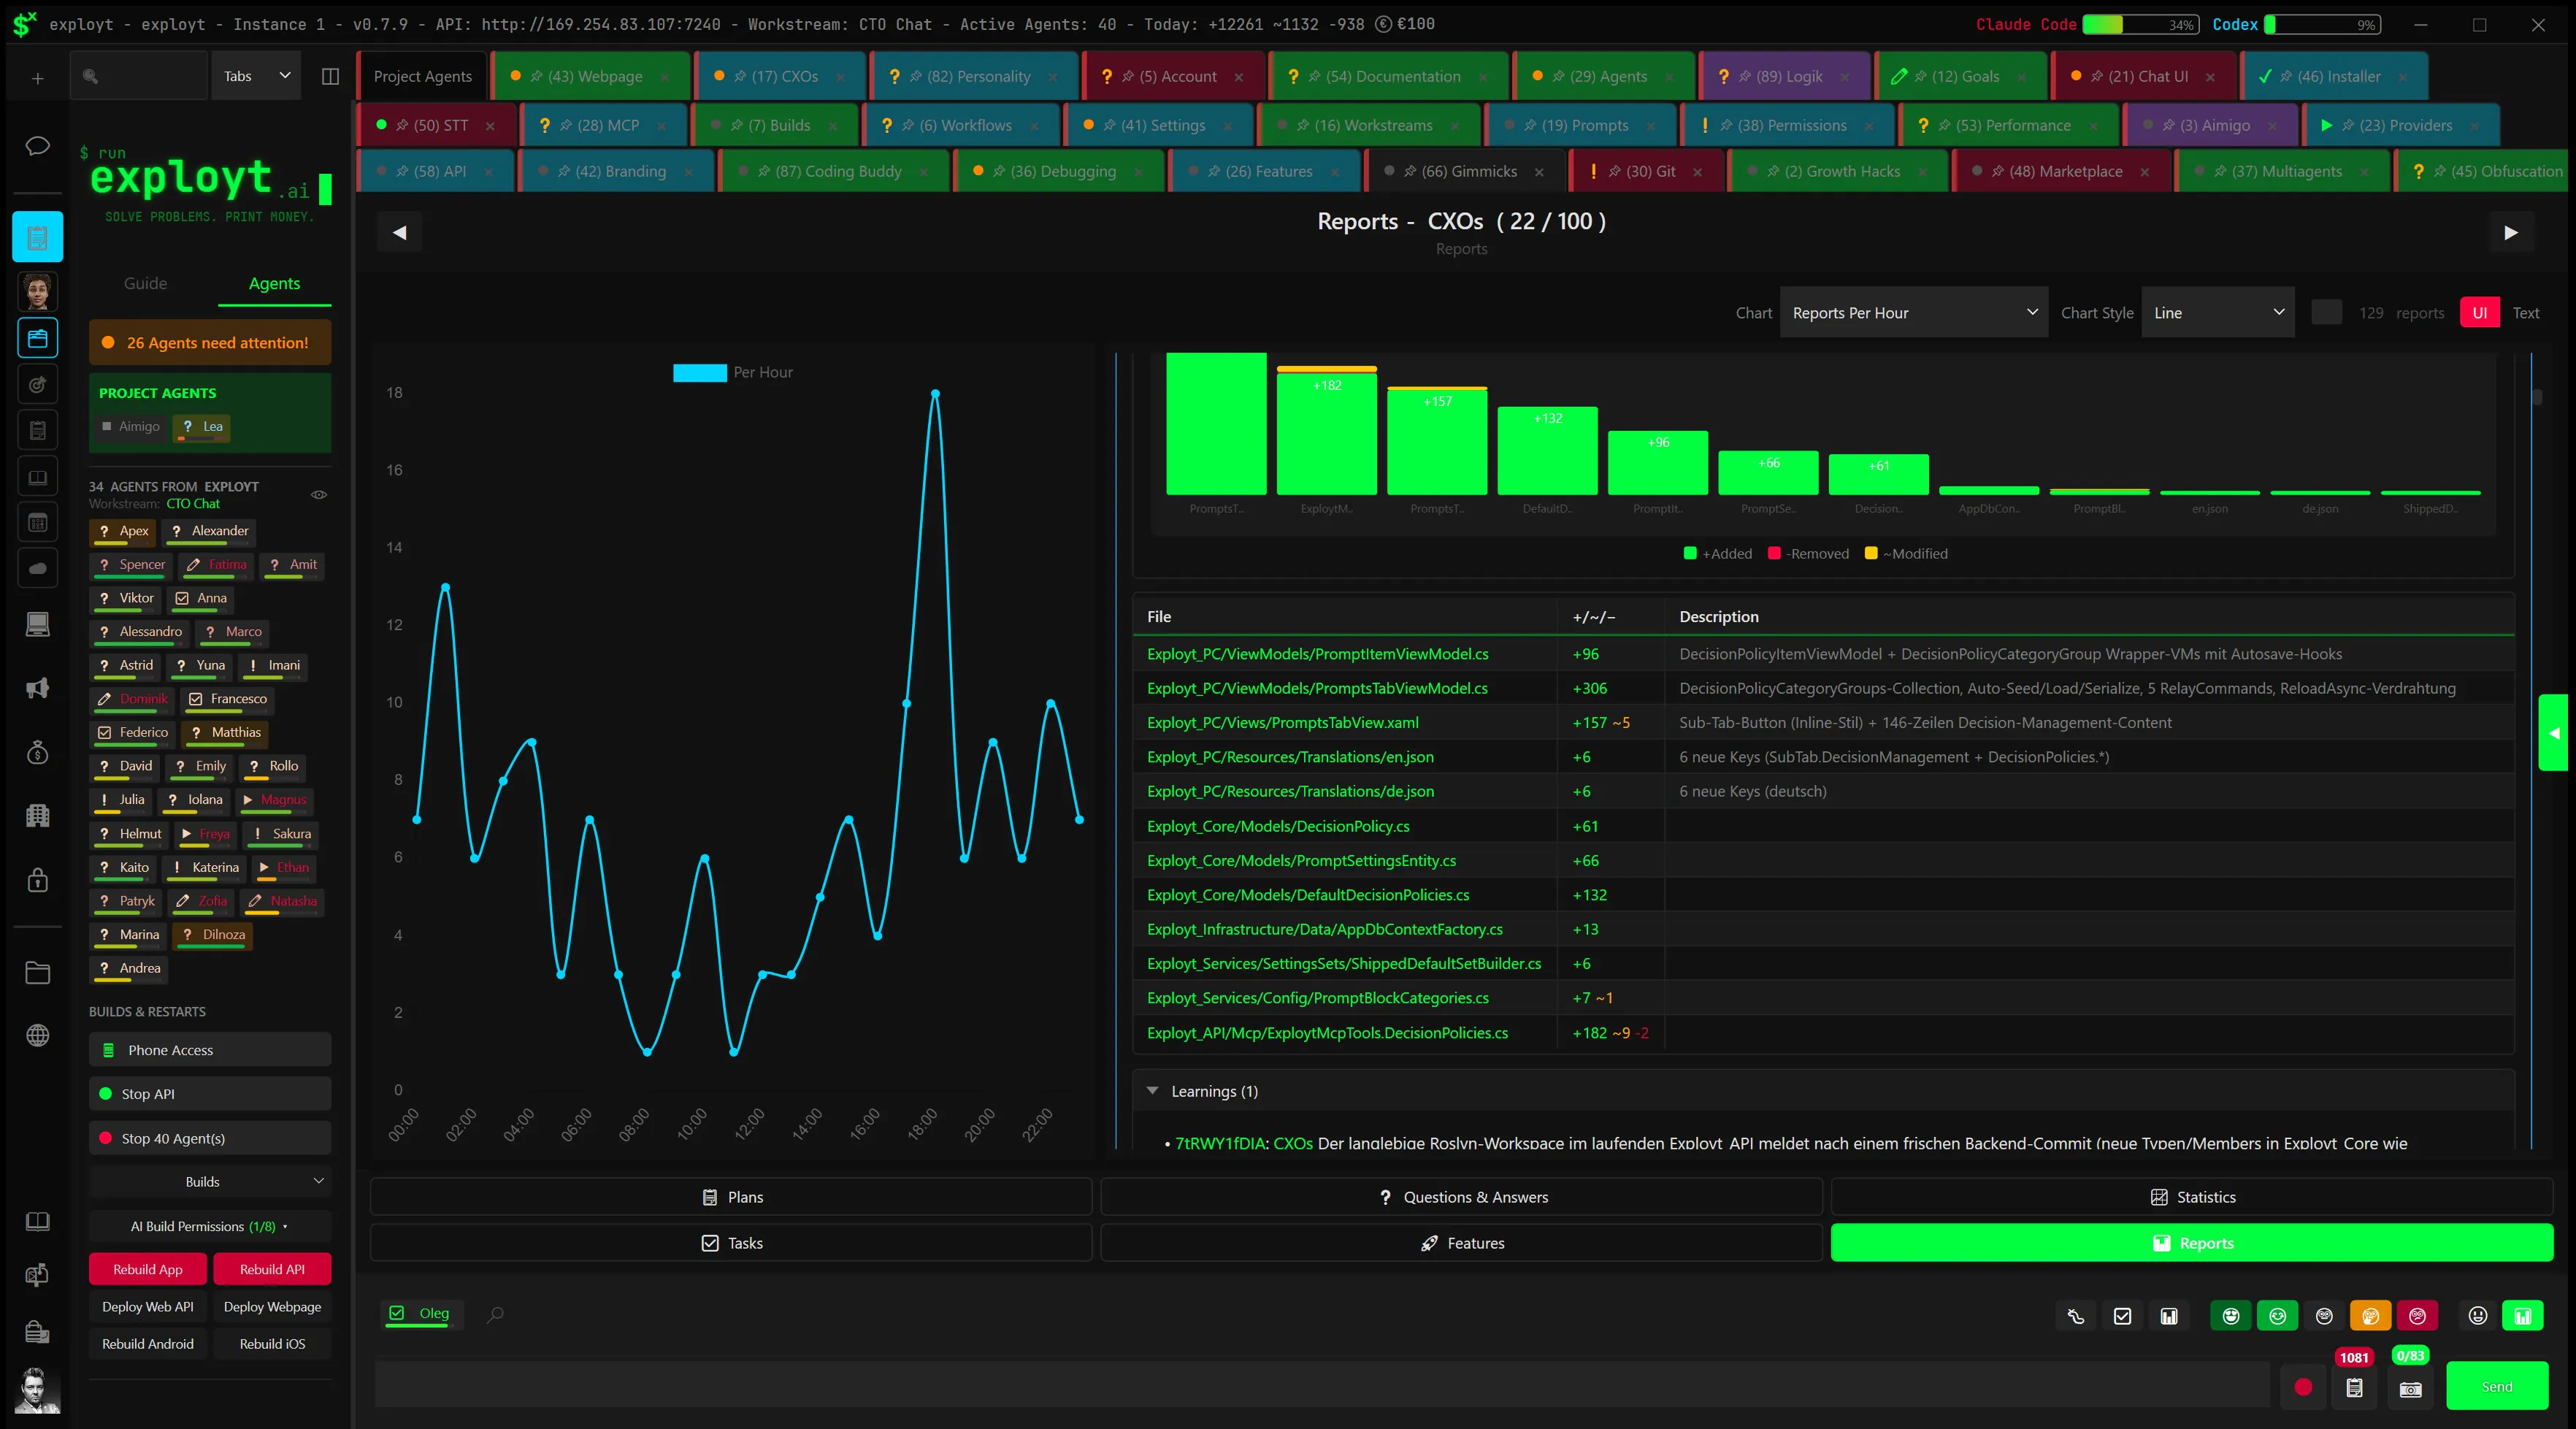
Task: Open the megaphone marketing sidebar icon
Action: click(38, 688)
